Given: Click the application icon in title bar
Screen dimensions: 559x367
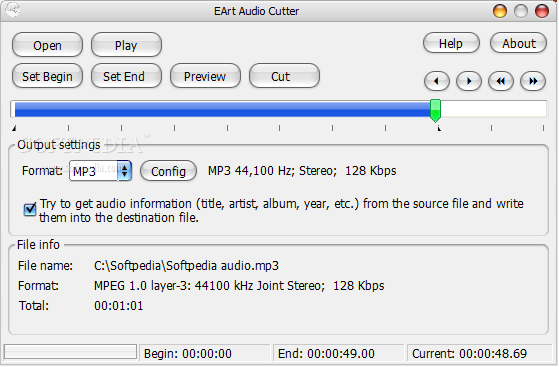Looking at the screenshot, I should point(13,10).
